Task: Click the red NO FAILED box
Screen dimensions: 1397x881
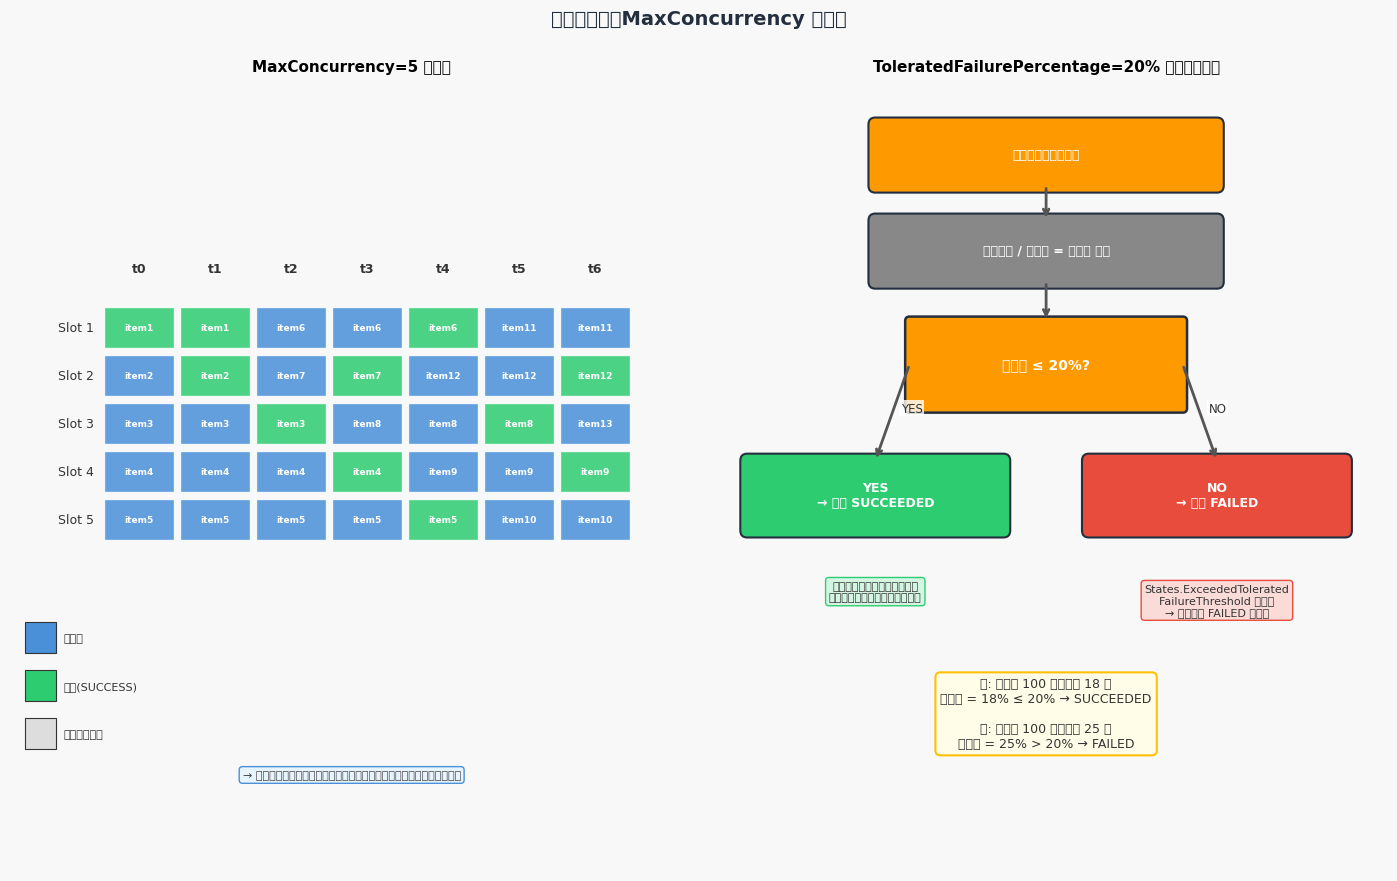Action: click(x=1217, y=496)
